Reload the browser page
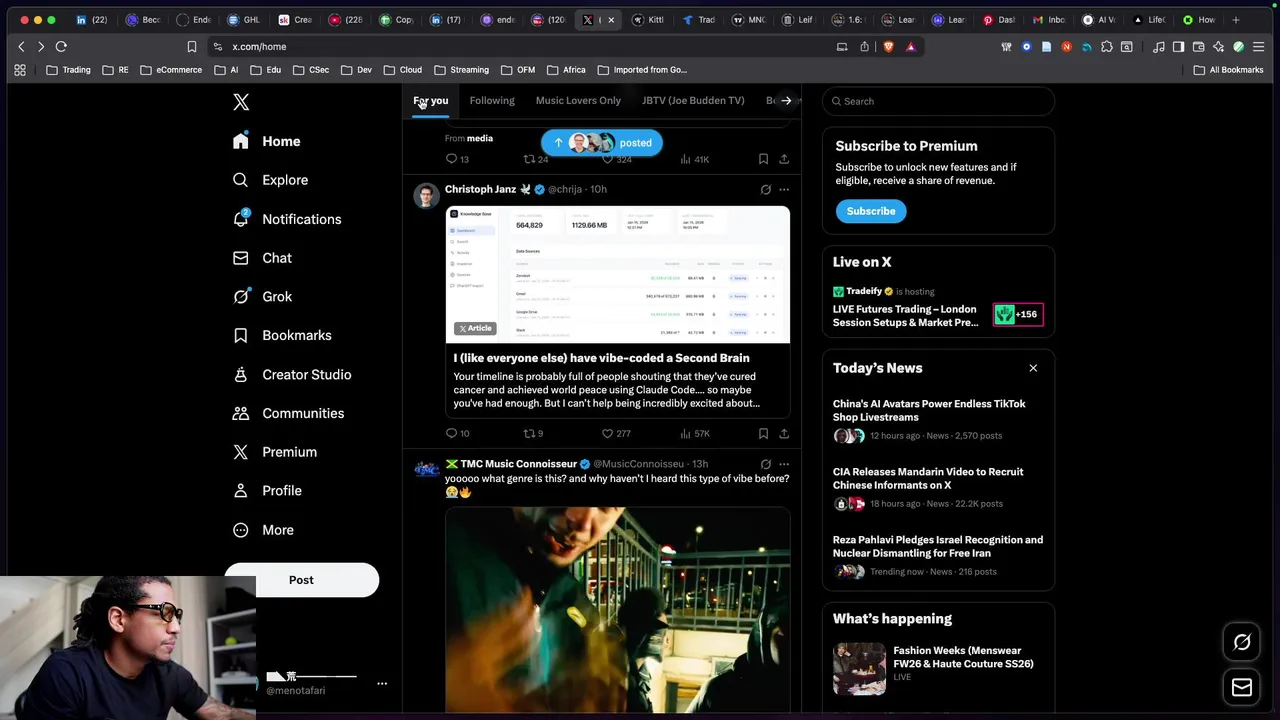 [x=61, y=46]
